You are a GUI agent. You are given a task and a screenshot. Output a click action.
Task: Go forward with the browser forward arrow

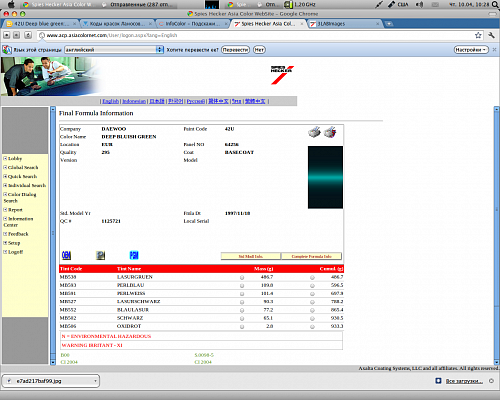[x=17, y=35]
